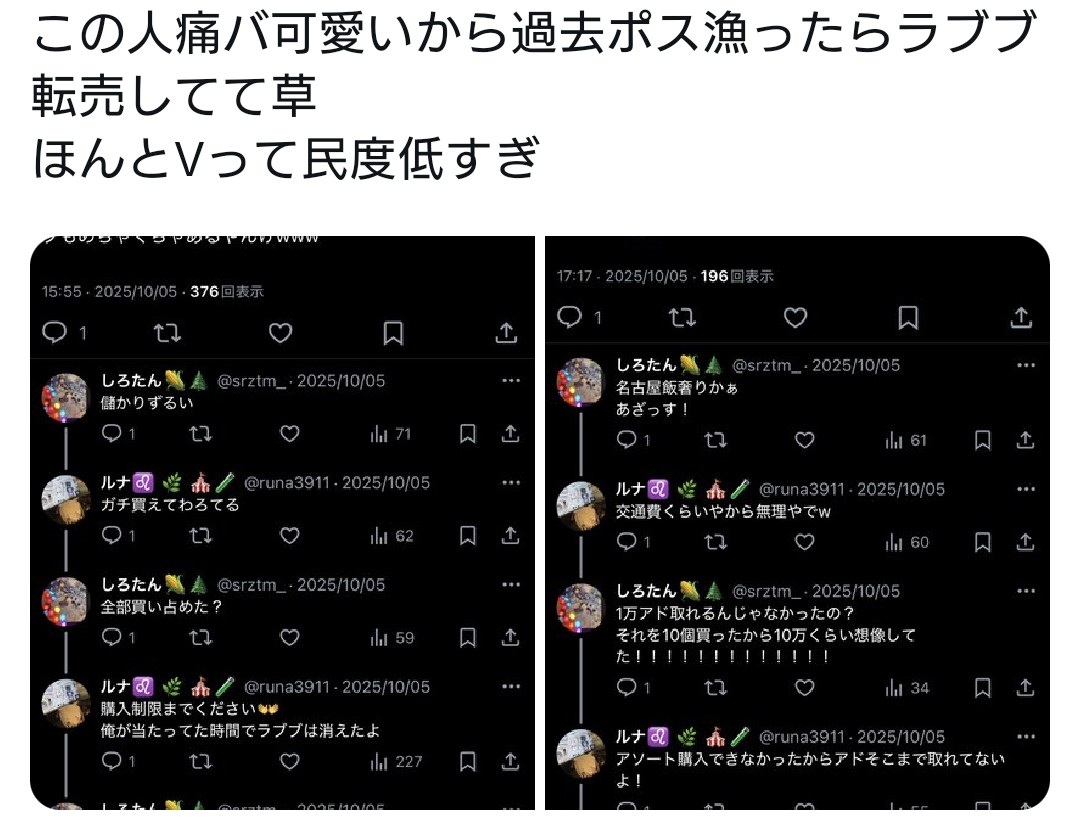View analytics showing 227 views
The image size is (1080, 835).
coord(396,761)
